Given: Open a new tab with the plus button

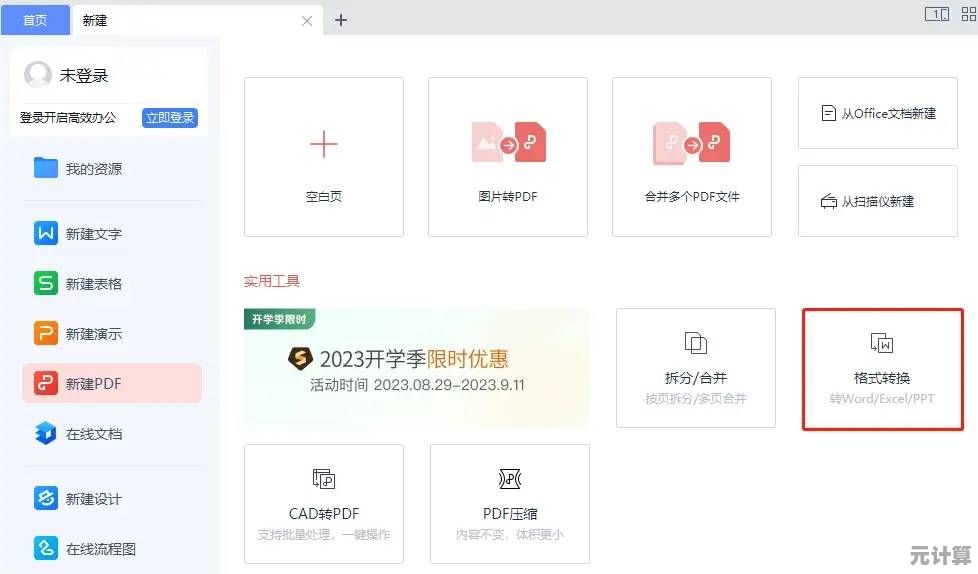Looking at the screenshot, I should pyautogui.click(x=341, y=20).
